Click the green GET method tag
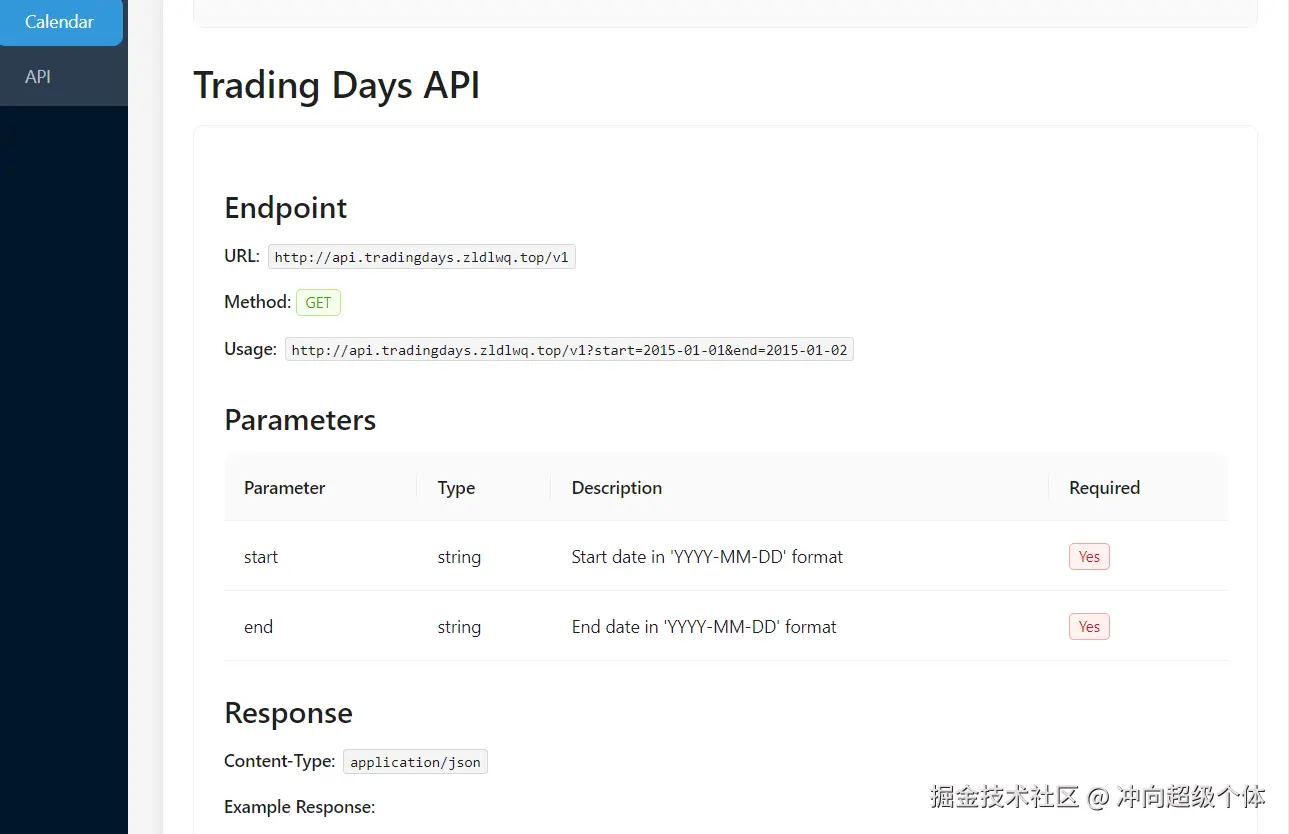This screenshot has height=834, width=1289. click(x=318, y=302)
